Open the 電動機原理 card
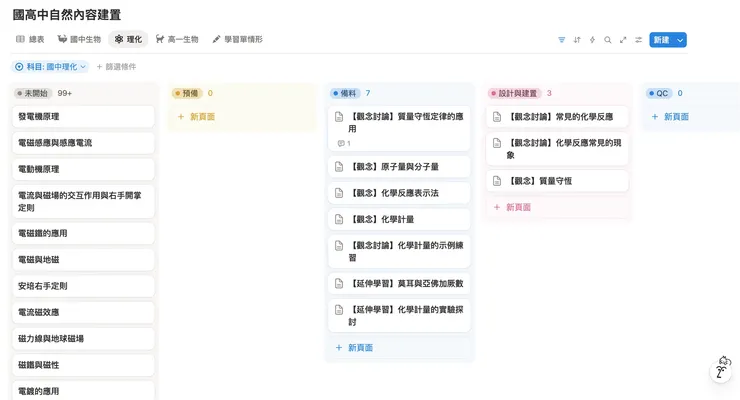Image resolution: width=740 pixels, height=400 pixels. (83, 169)
